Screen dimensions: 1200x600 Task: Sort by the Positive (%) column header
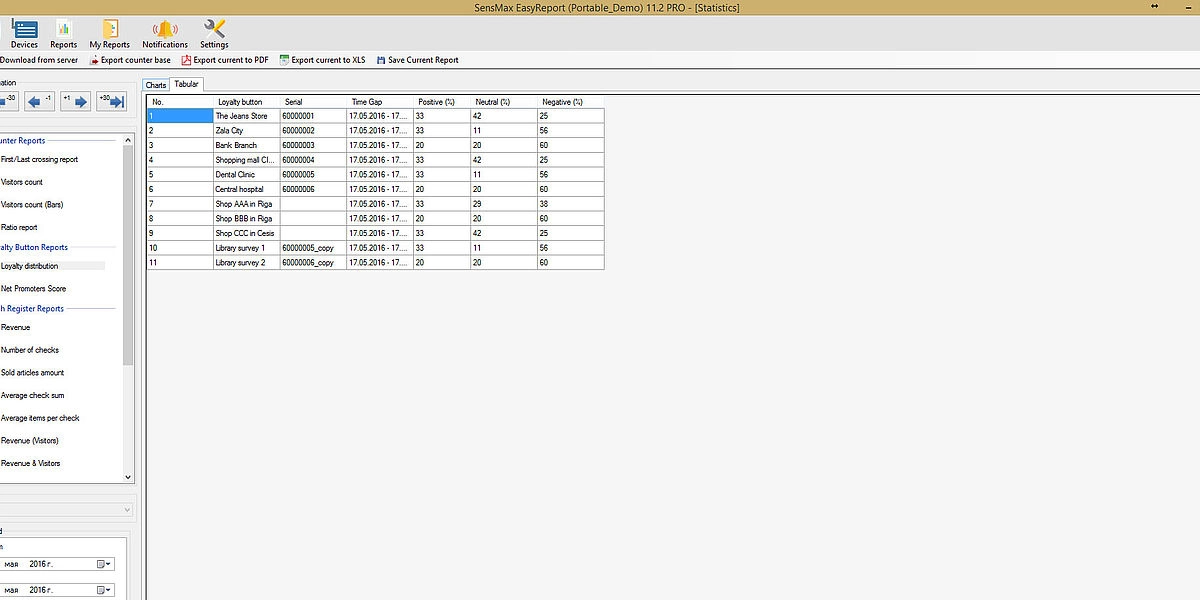pyautogui.click(x=436, y=102)
